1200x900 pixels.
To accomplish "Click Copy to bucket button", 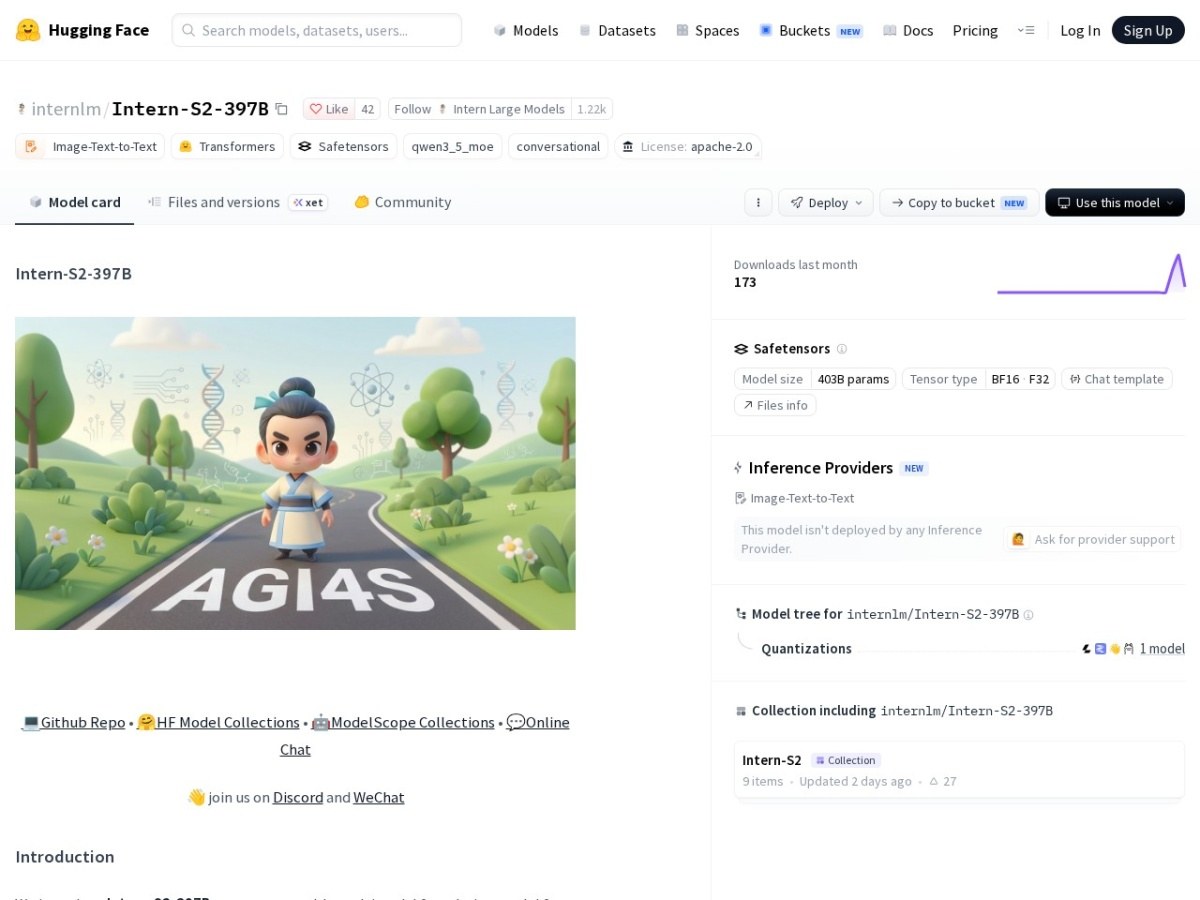I will 959,202.
